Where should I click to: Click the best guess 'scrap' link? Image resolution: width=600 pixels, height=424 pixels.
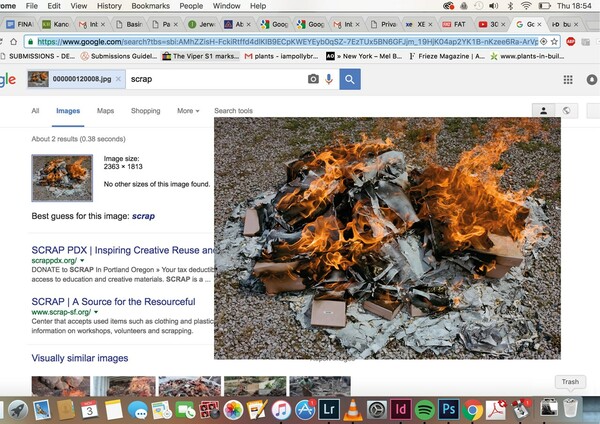coord(143,216)
